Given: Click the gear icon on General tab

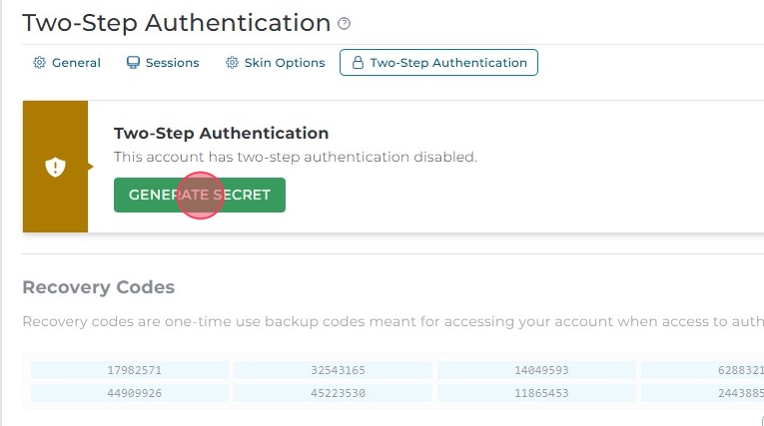Looking at the screenshot, I should pos(39,62).
